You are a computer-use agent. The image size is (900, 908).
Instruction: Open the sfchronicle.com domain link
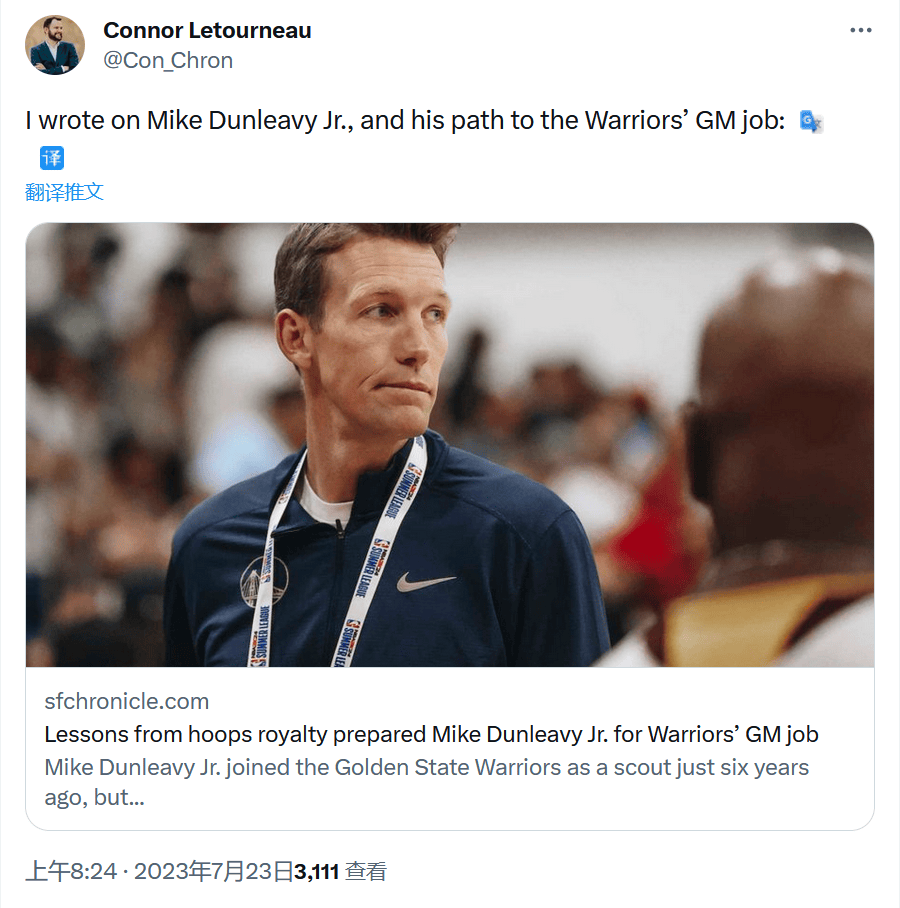pyautogui.click(x=126, y=700)
